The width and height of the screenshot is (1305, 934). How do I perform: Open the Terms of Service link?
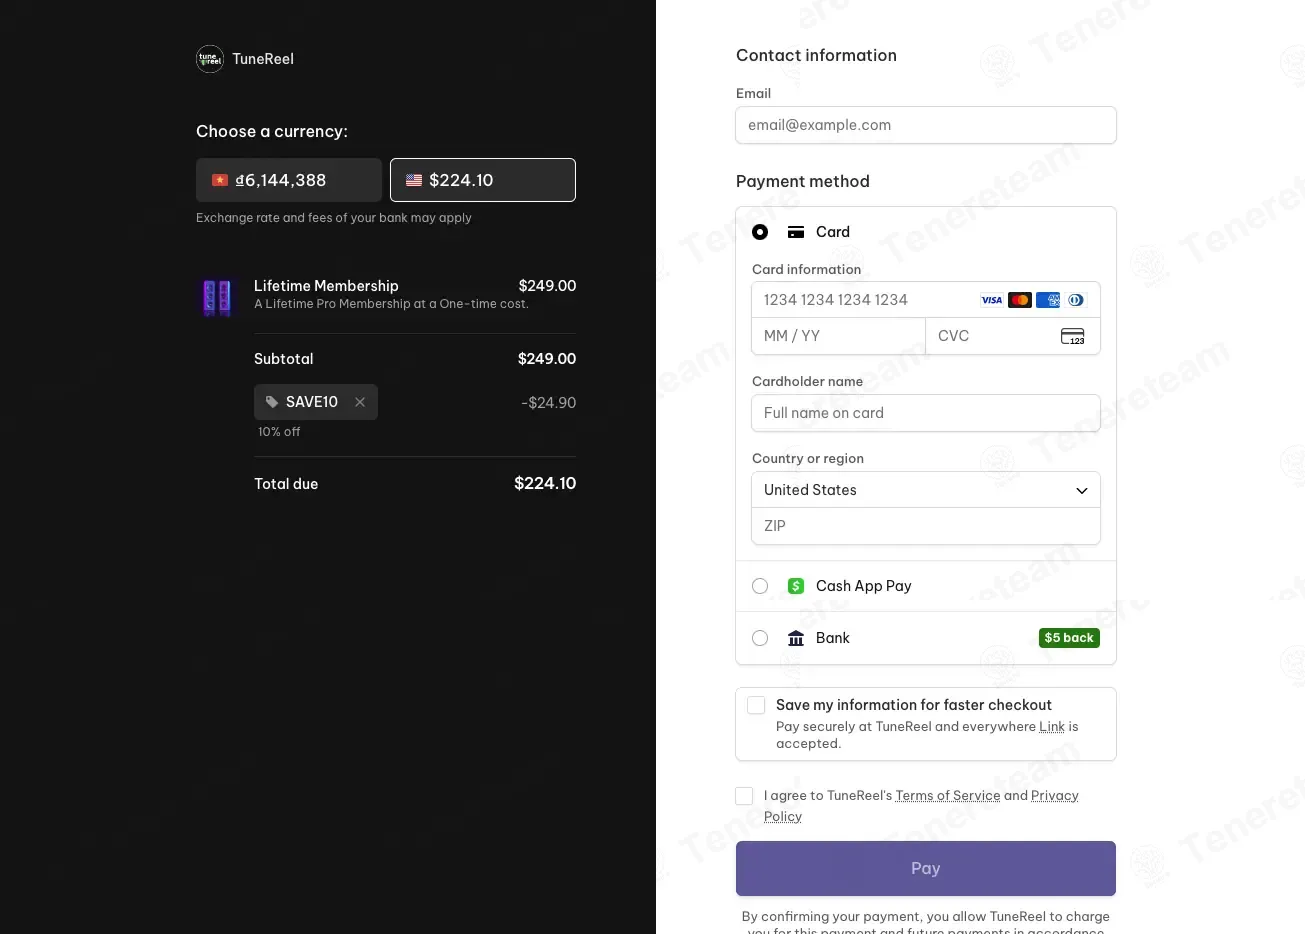click(948, 796)
